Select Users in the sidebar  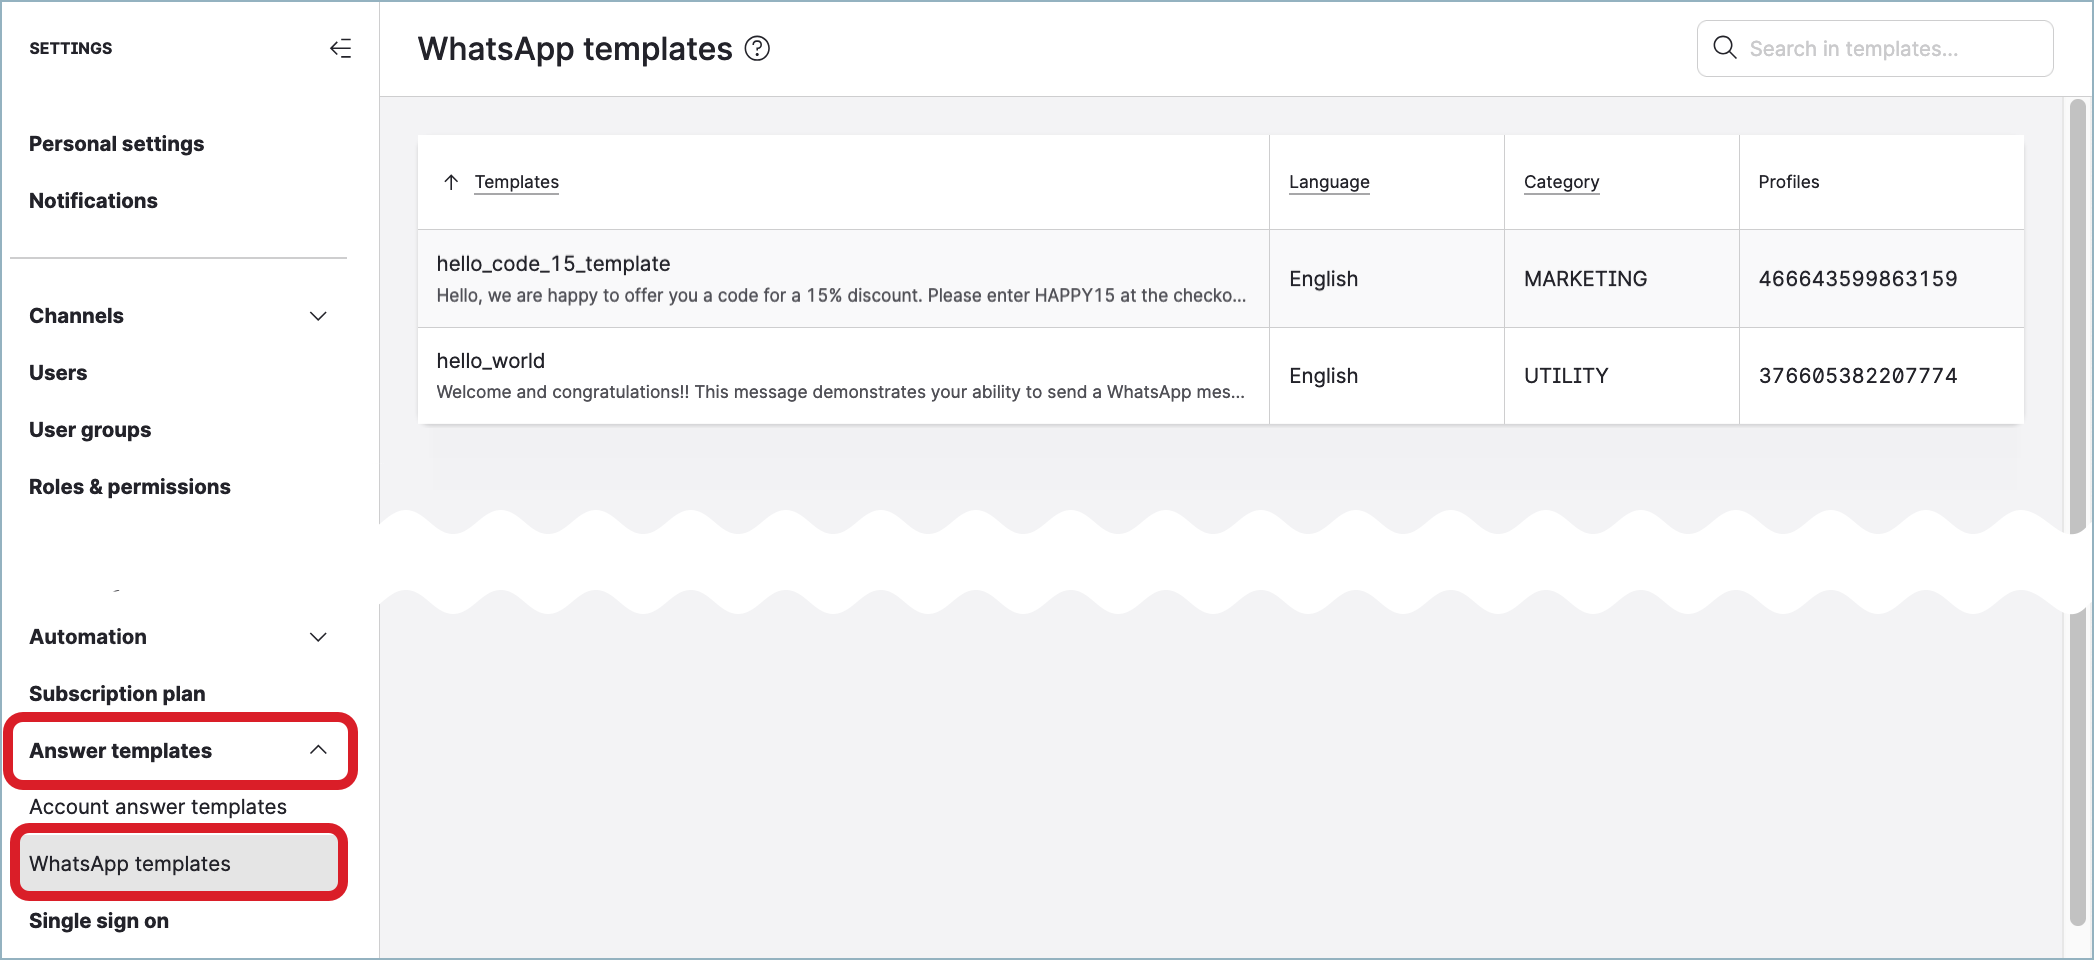pos(58,372)
